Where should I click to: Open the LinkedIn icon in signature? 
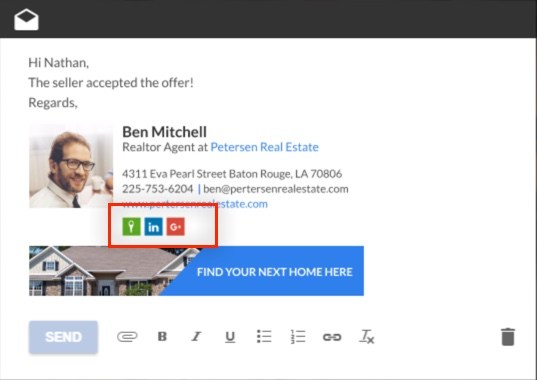point(153,227)
